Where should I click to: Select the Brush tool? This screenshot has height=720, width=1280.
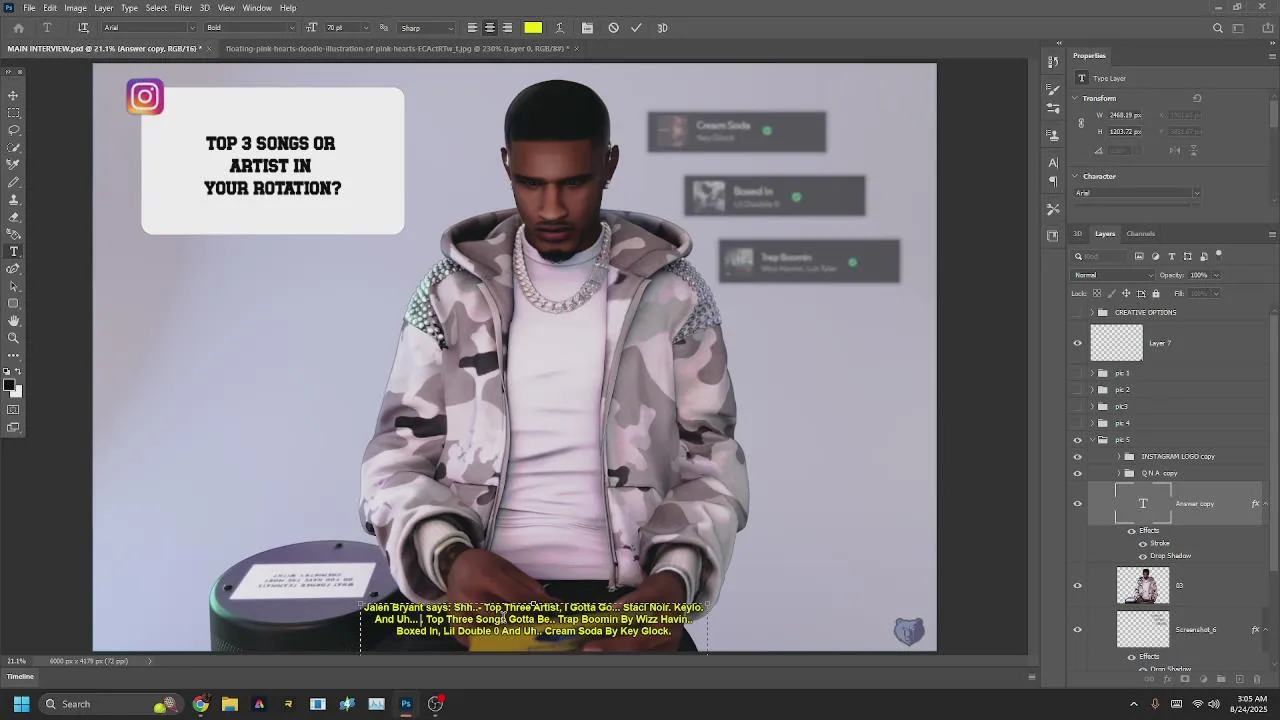[x=13, y=182]
